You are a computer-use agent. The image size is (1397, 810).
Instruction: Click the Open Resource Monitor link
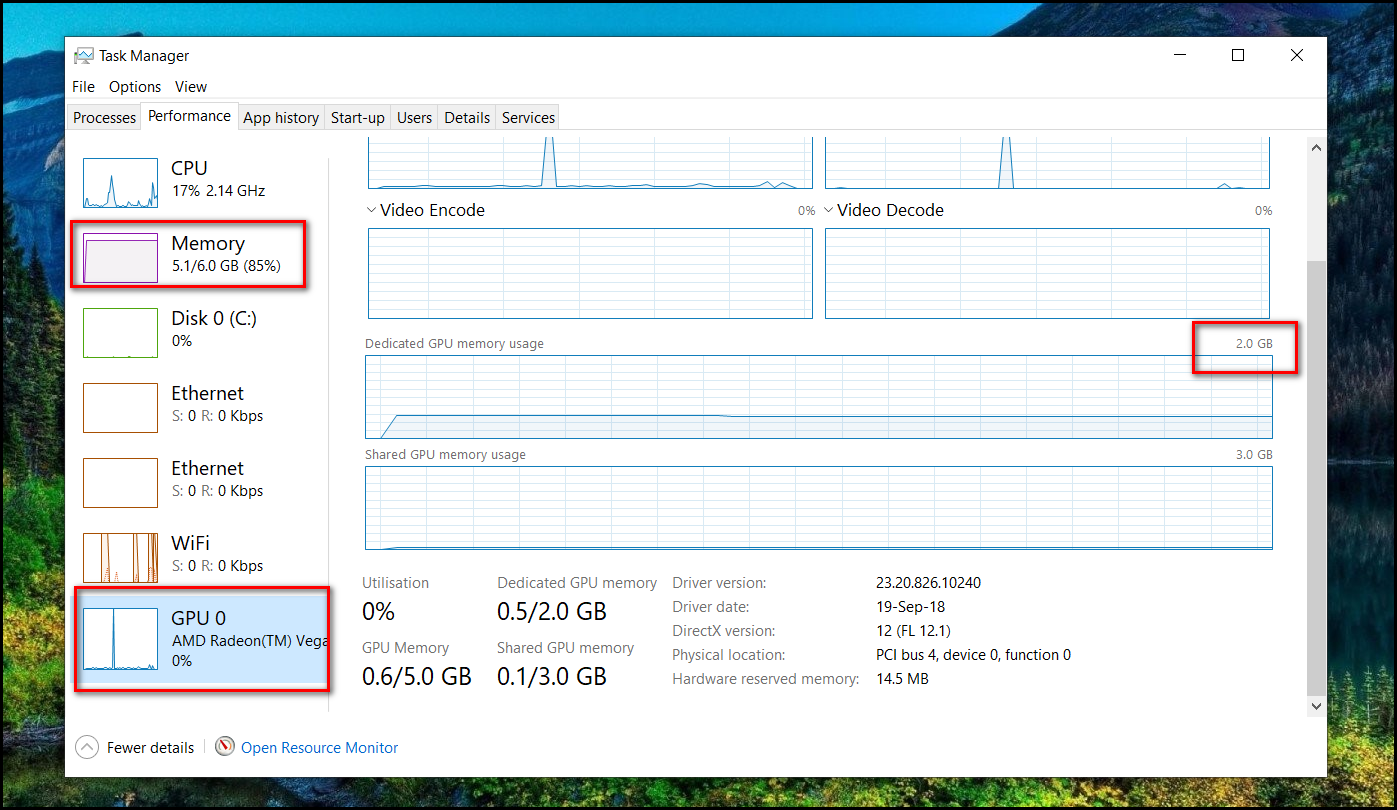coord(319,748)
